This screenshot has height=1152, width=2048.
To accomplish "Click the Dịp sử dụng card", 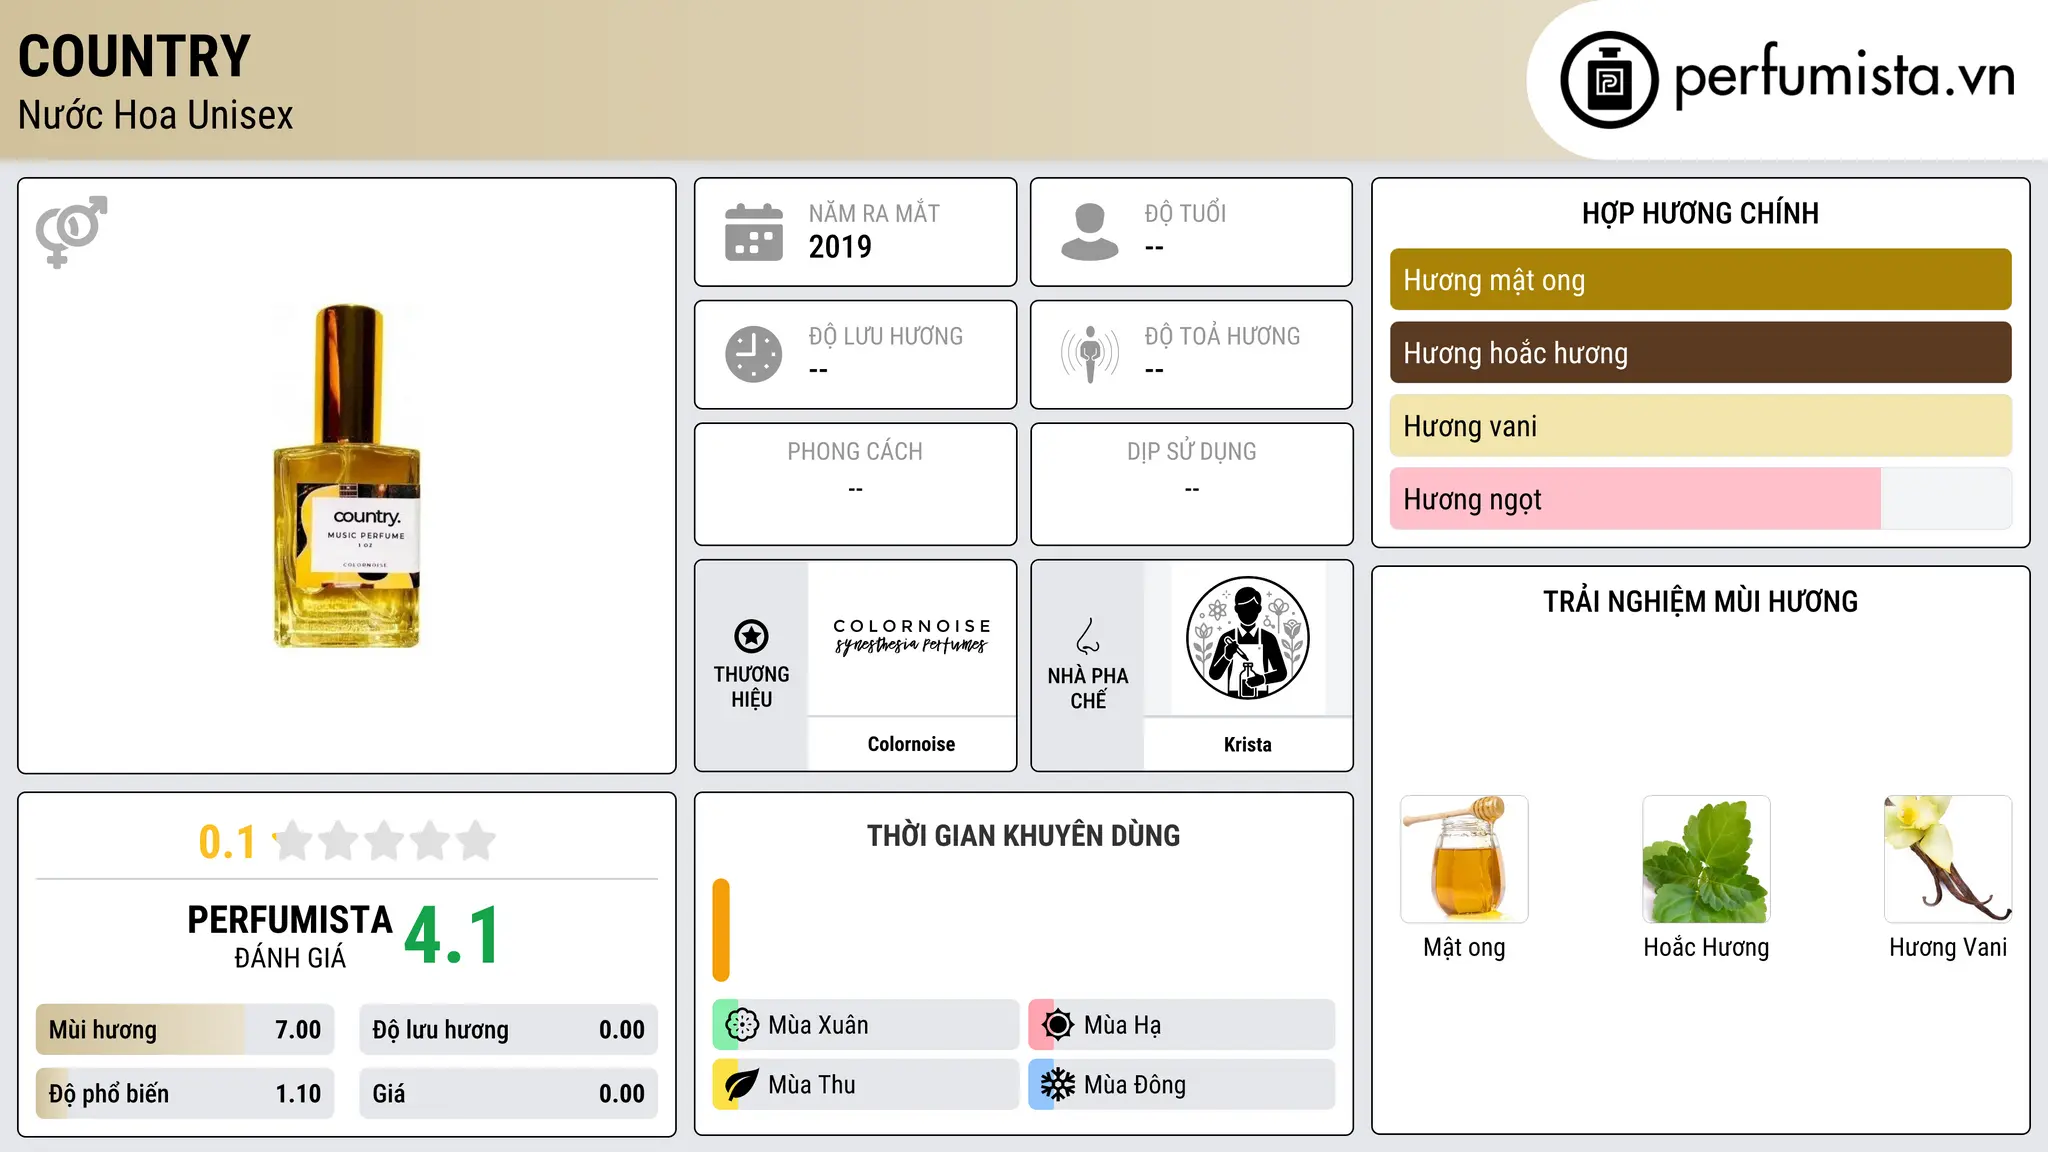I will (x=1191, y=484).
